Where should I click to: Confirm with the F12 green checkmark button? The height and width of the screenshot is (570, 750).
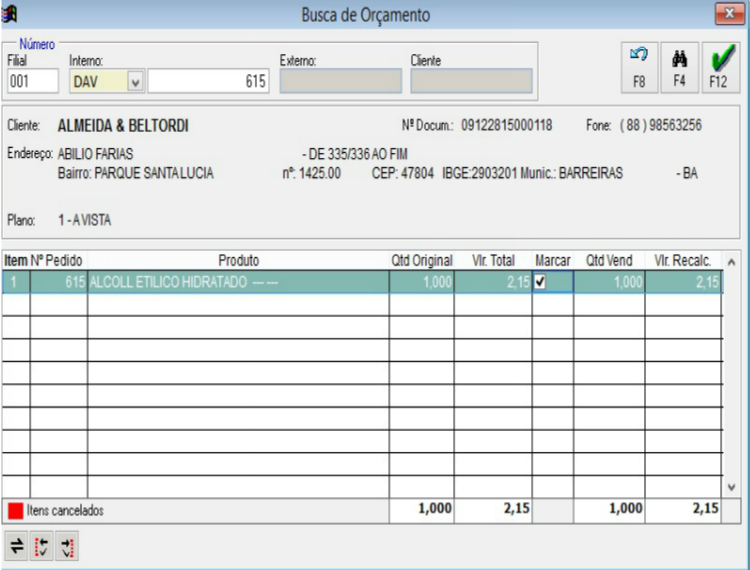pyautogui.click(x=721, y=67)
